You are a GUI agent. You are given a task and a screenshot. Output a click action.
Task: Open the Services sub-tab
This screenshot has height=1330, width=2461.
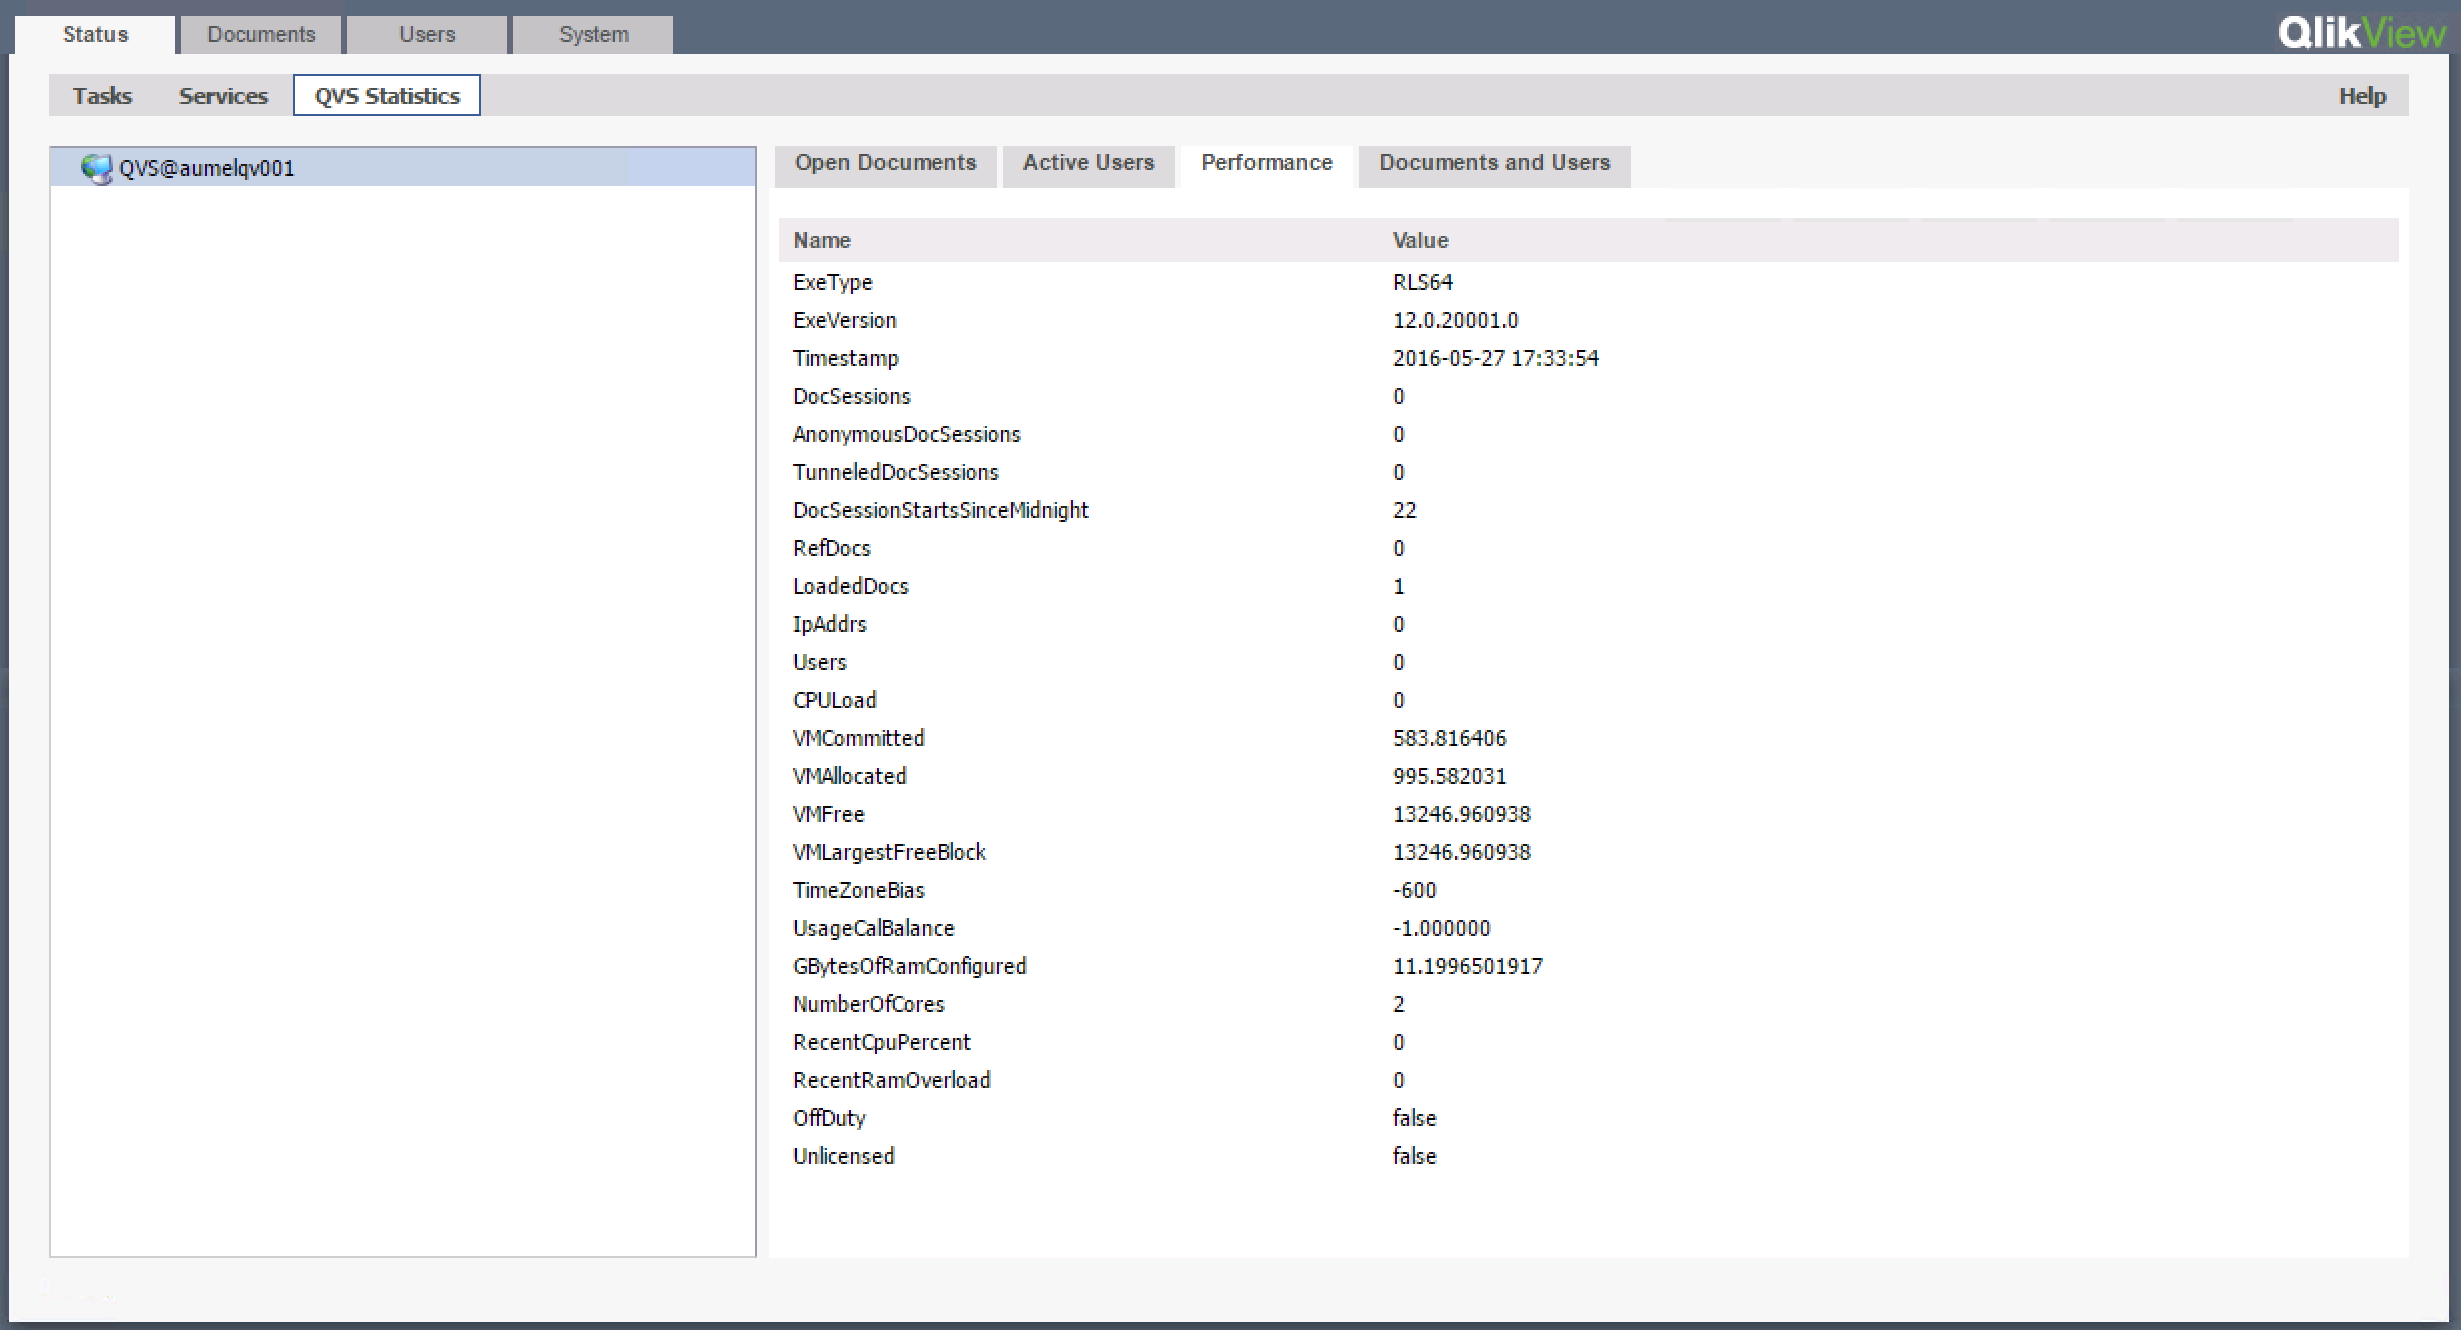pyautogui.click(x=223, y=96)
